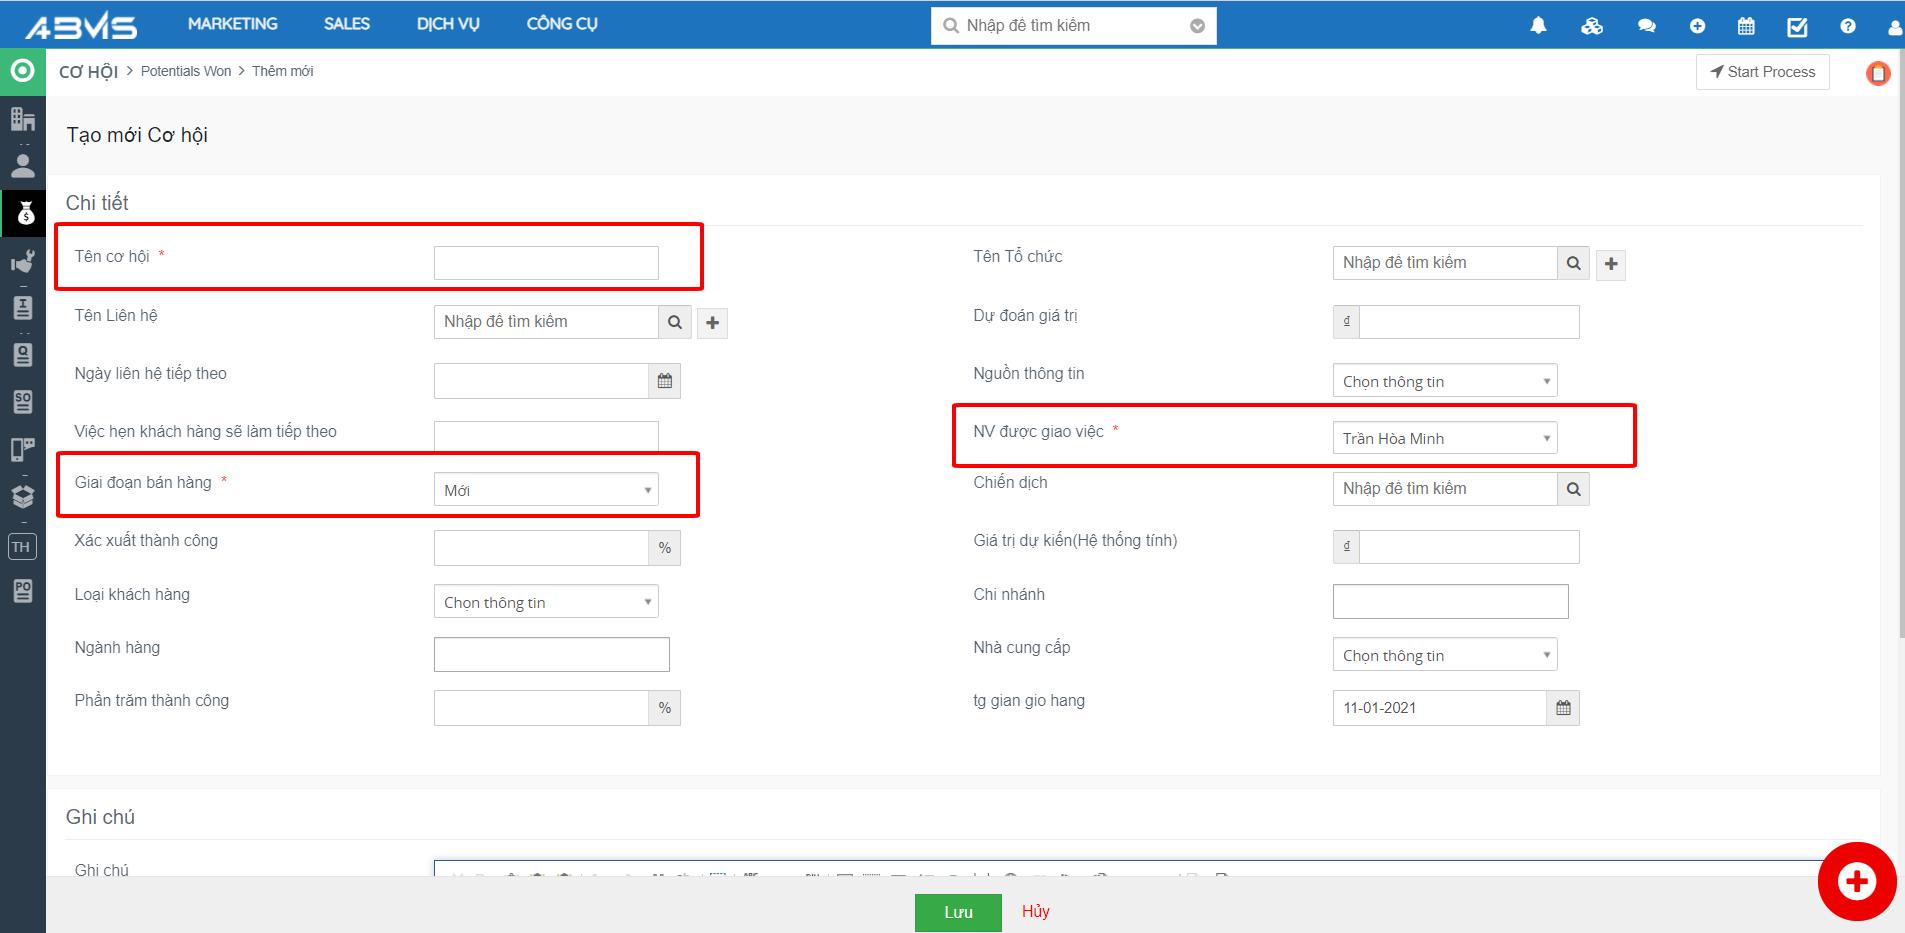
Task: Open the NV được giao việc dropdown
Action: (1444, 438)
